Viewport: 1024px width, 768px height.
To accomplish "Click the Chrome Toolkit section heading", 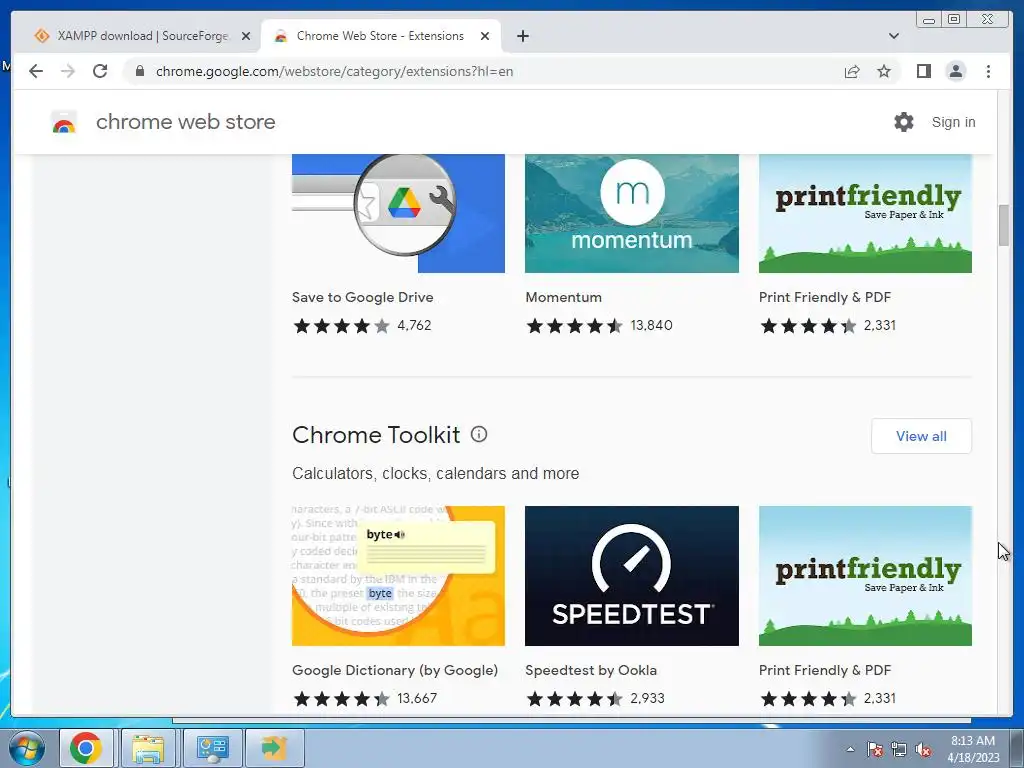I will click(x=376, y=435).
